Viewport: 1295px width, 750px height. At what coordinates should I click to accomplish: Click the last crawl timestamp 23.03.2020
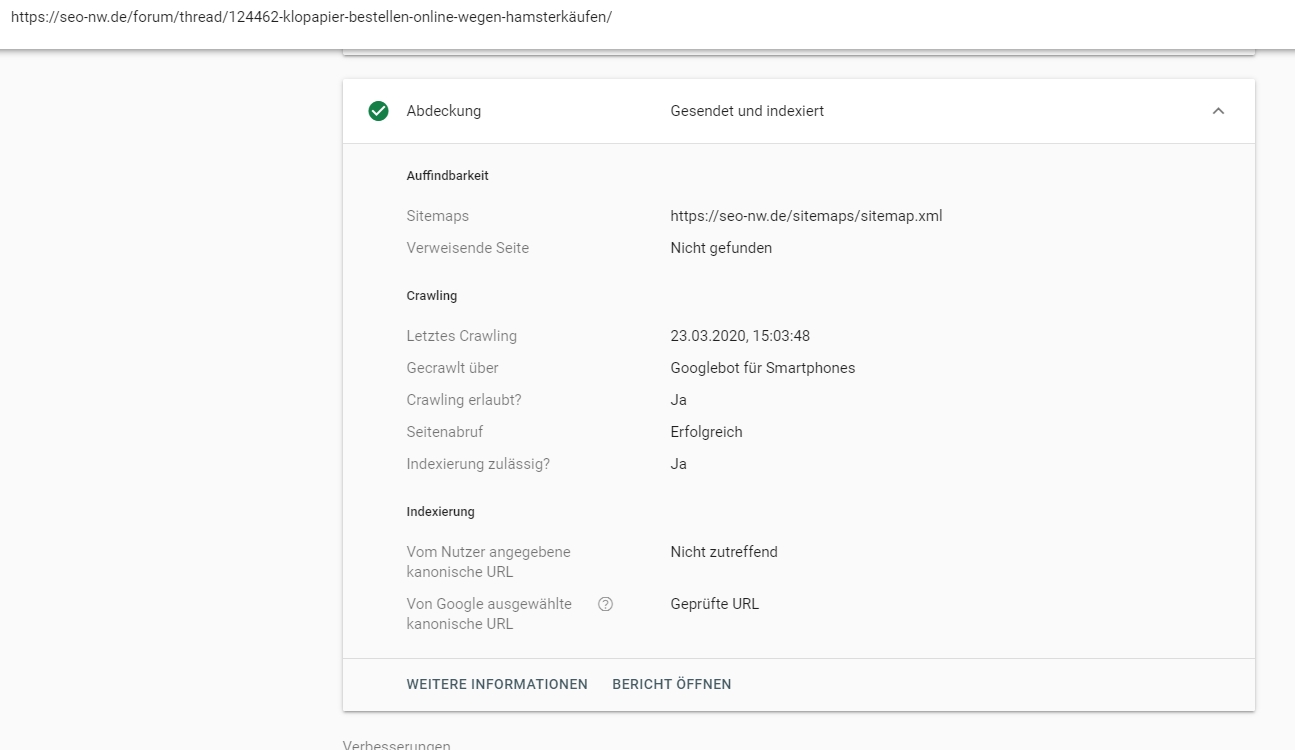point(739,336)
